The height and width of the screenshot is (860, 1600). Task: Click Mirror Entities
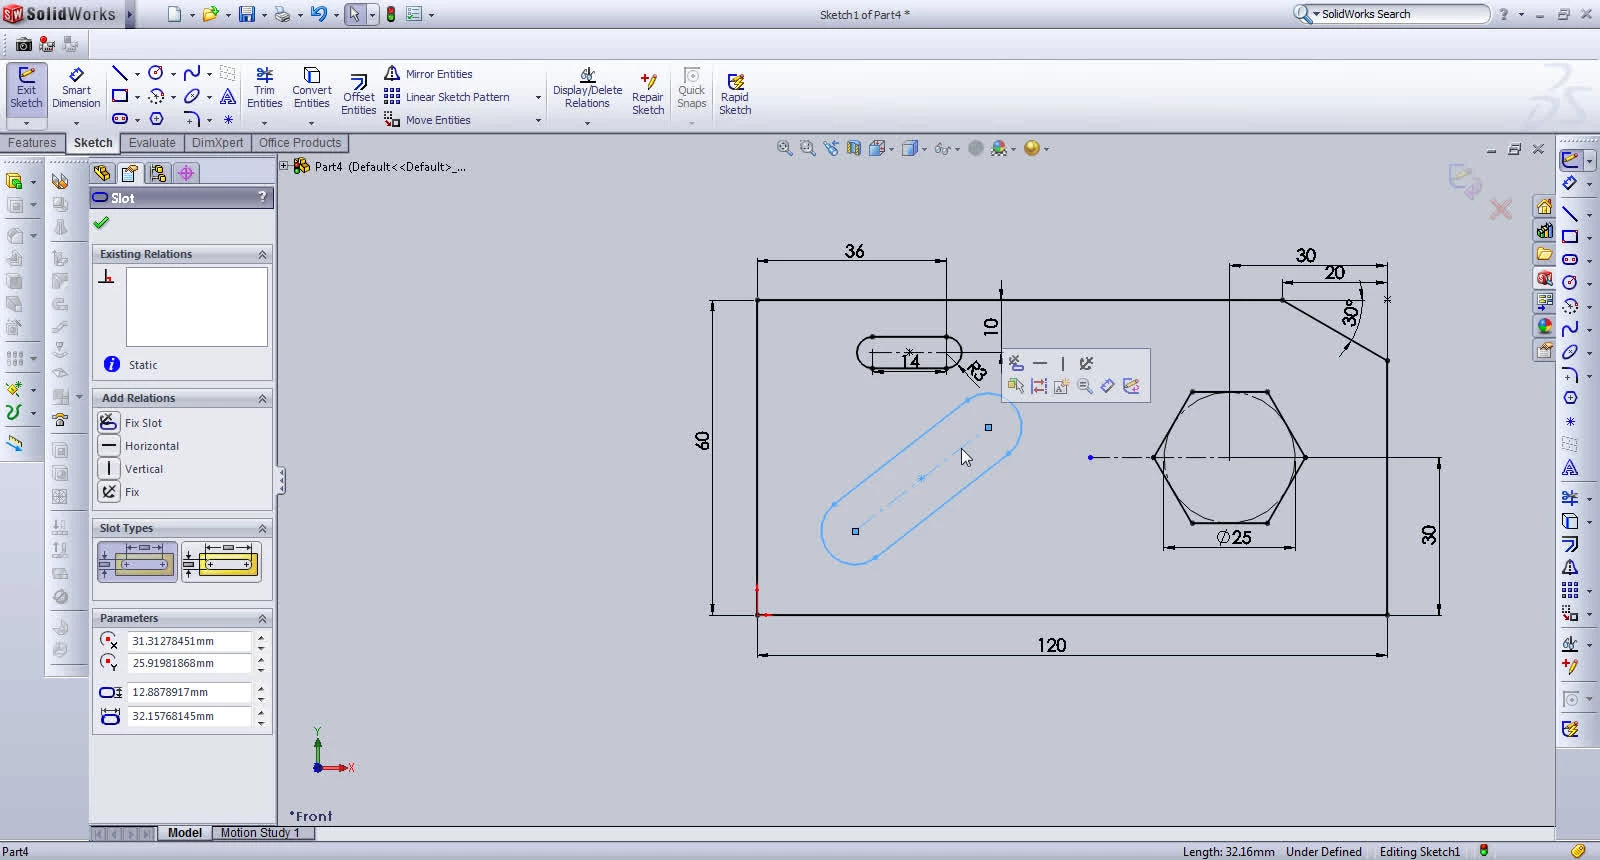pos(428,74)
